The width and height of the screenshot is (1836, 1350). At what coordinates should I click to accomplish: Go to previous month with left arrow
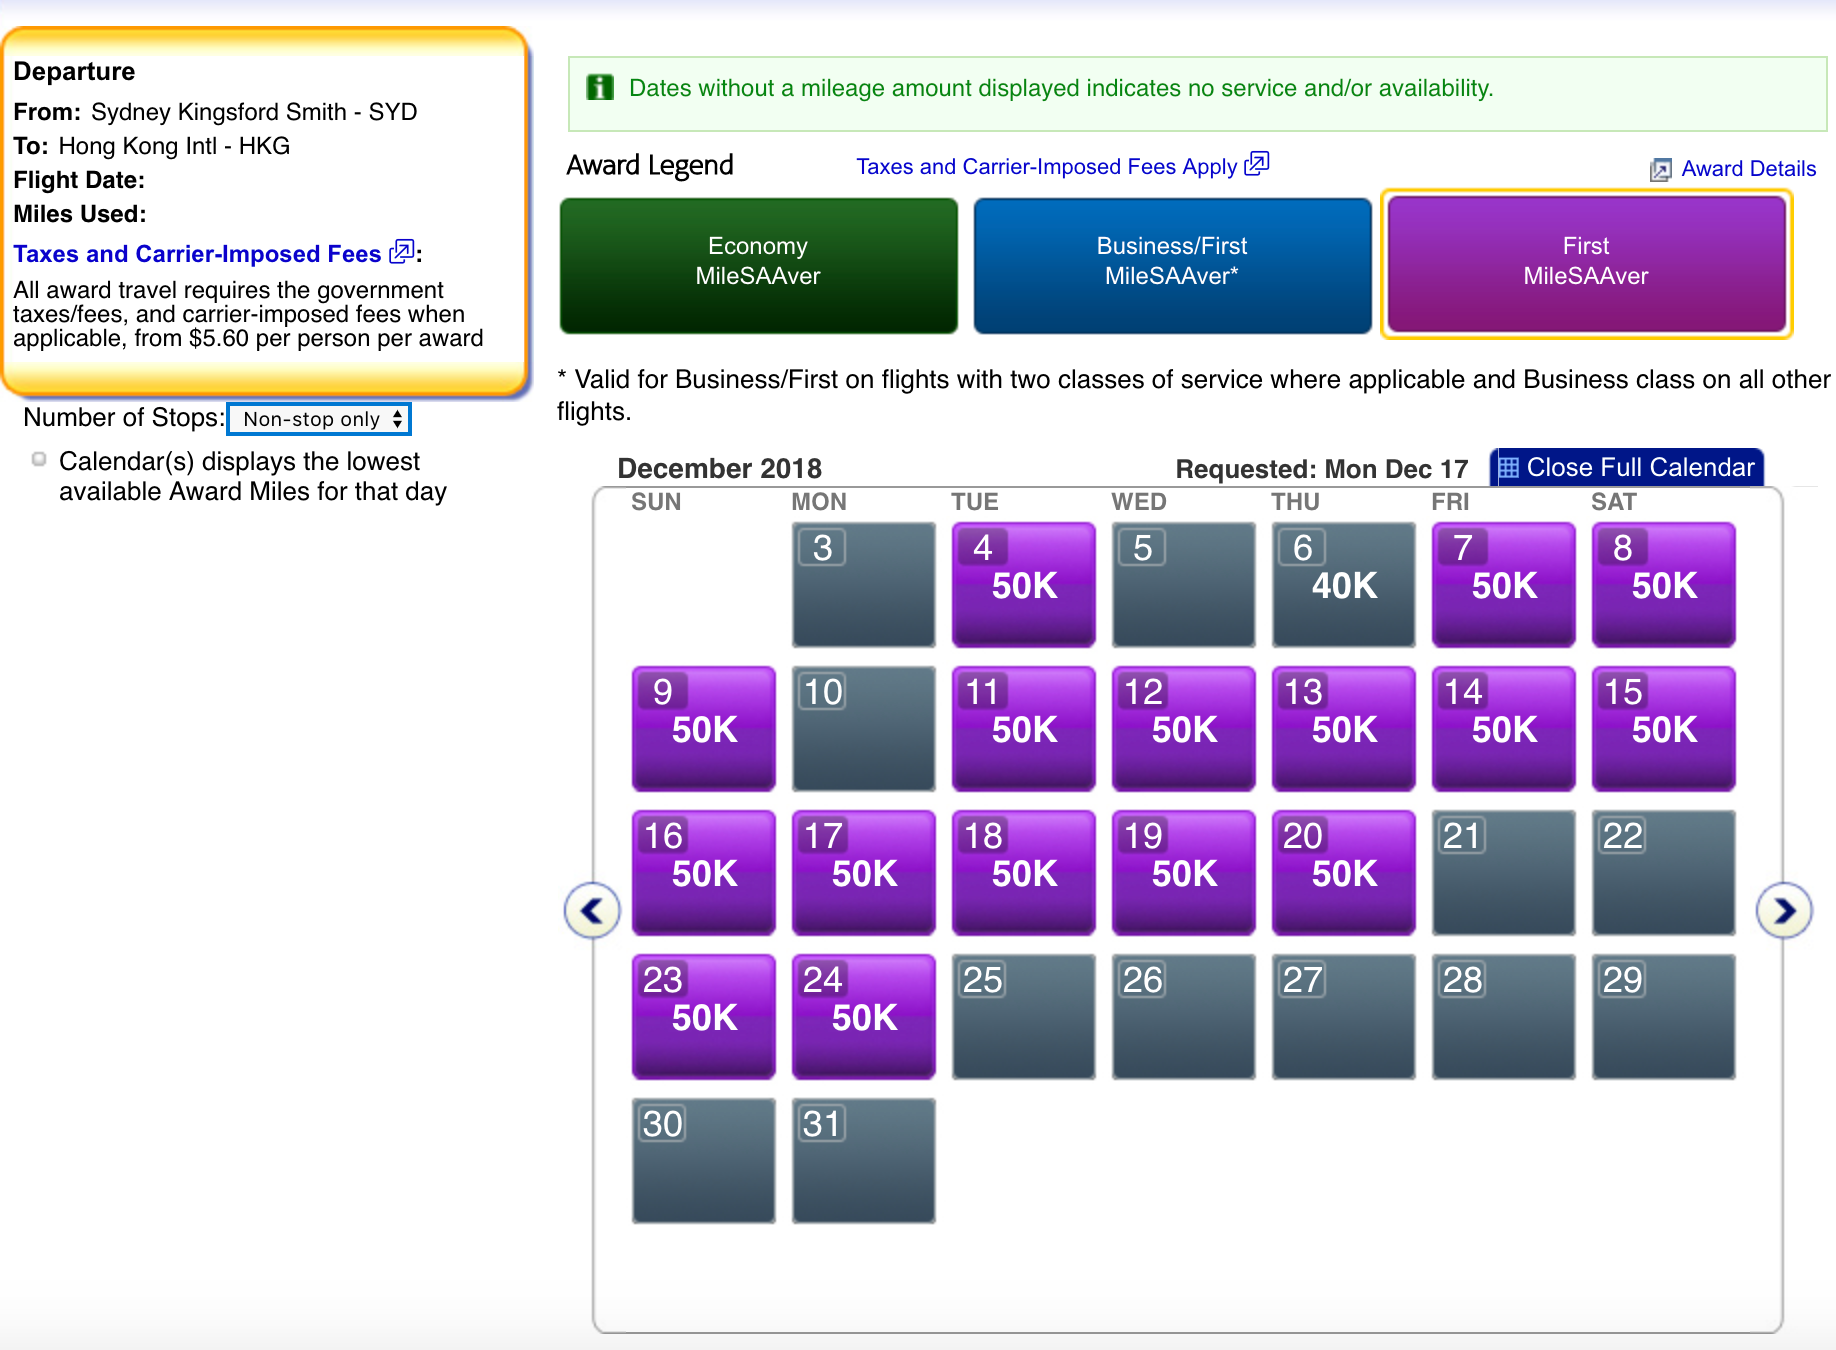pyautogui.click(x=592, y=910)
